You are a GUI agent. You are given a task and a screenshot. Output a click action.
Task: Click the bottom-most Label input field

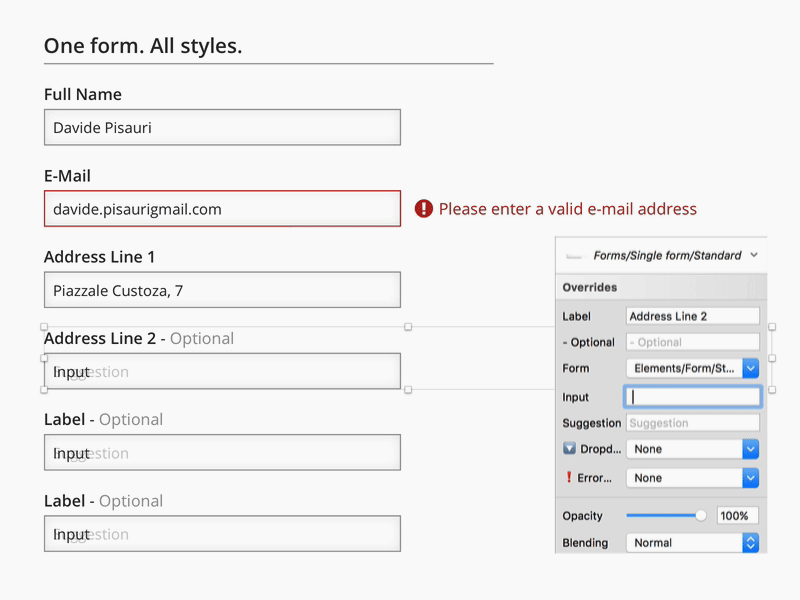[x=222, y=534]
